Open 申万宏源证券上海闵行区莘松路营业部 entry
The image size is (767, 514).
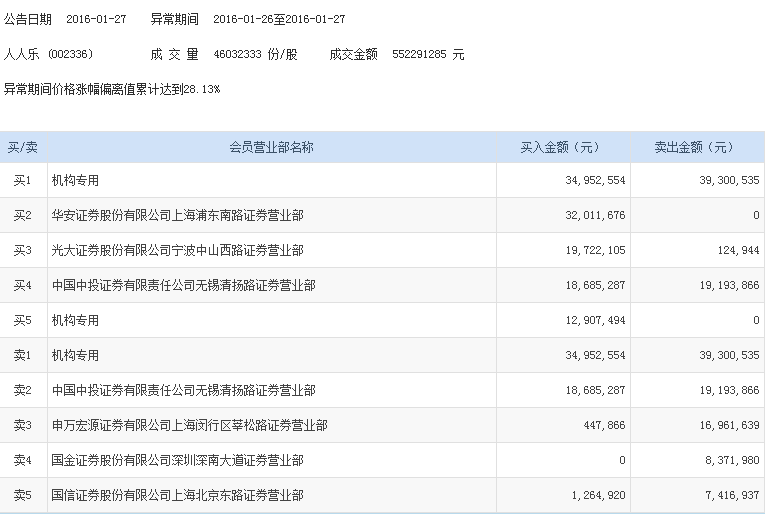pos(189,425)
